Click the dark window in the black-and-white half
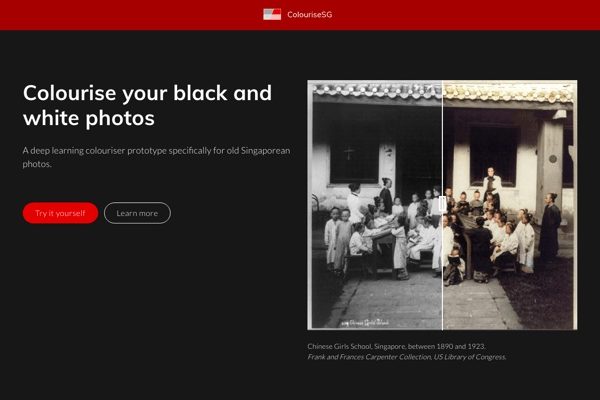The width and height of the screenshot is (600, 400). point(347,150)
